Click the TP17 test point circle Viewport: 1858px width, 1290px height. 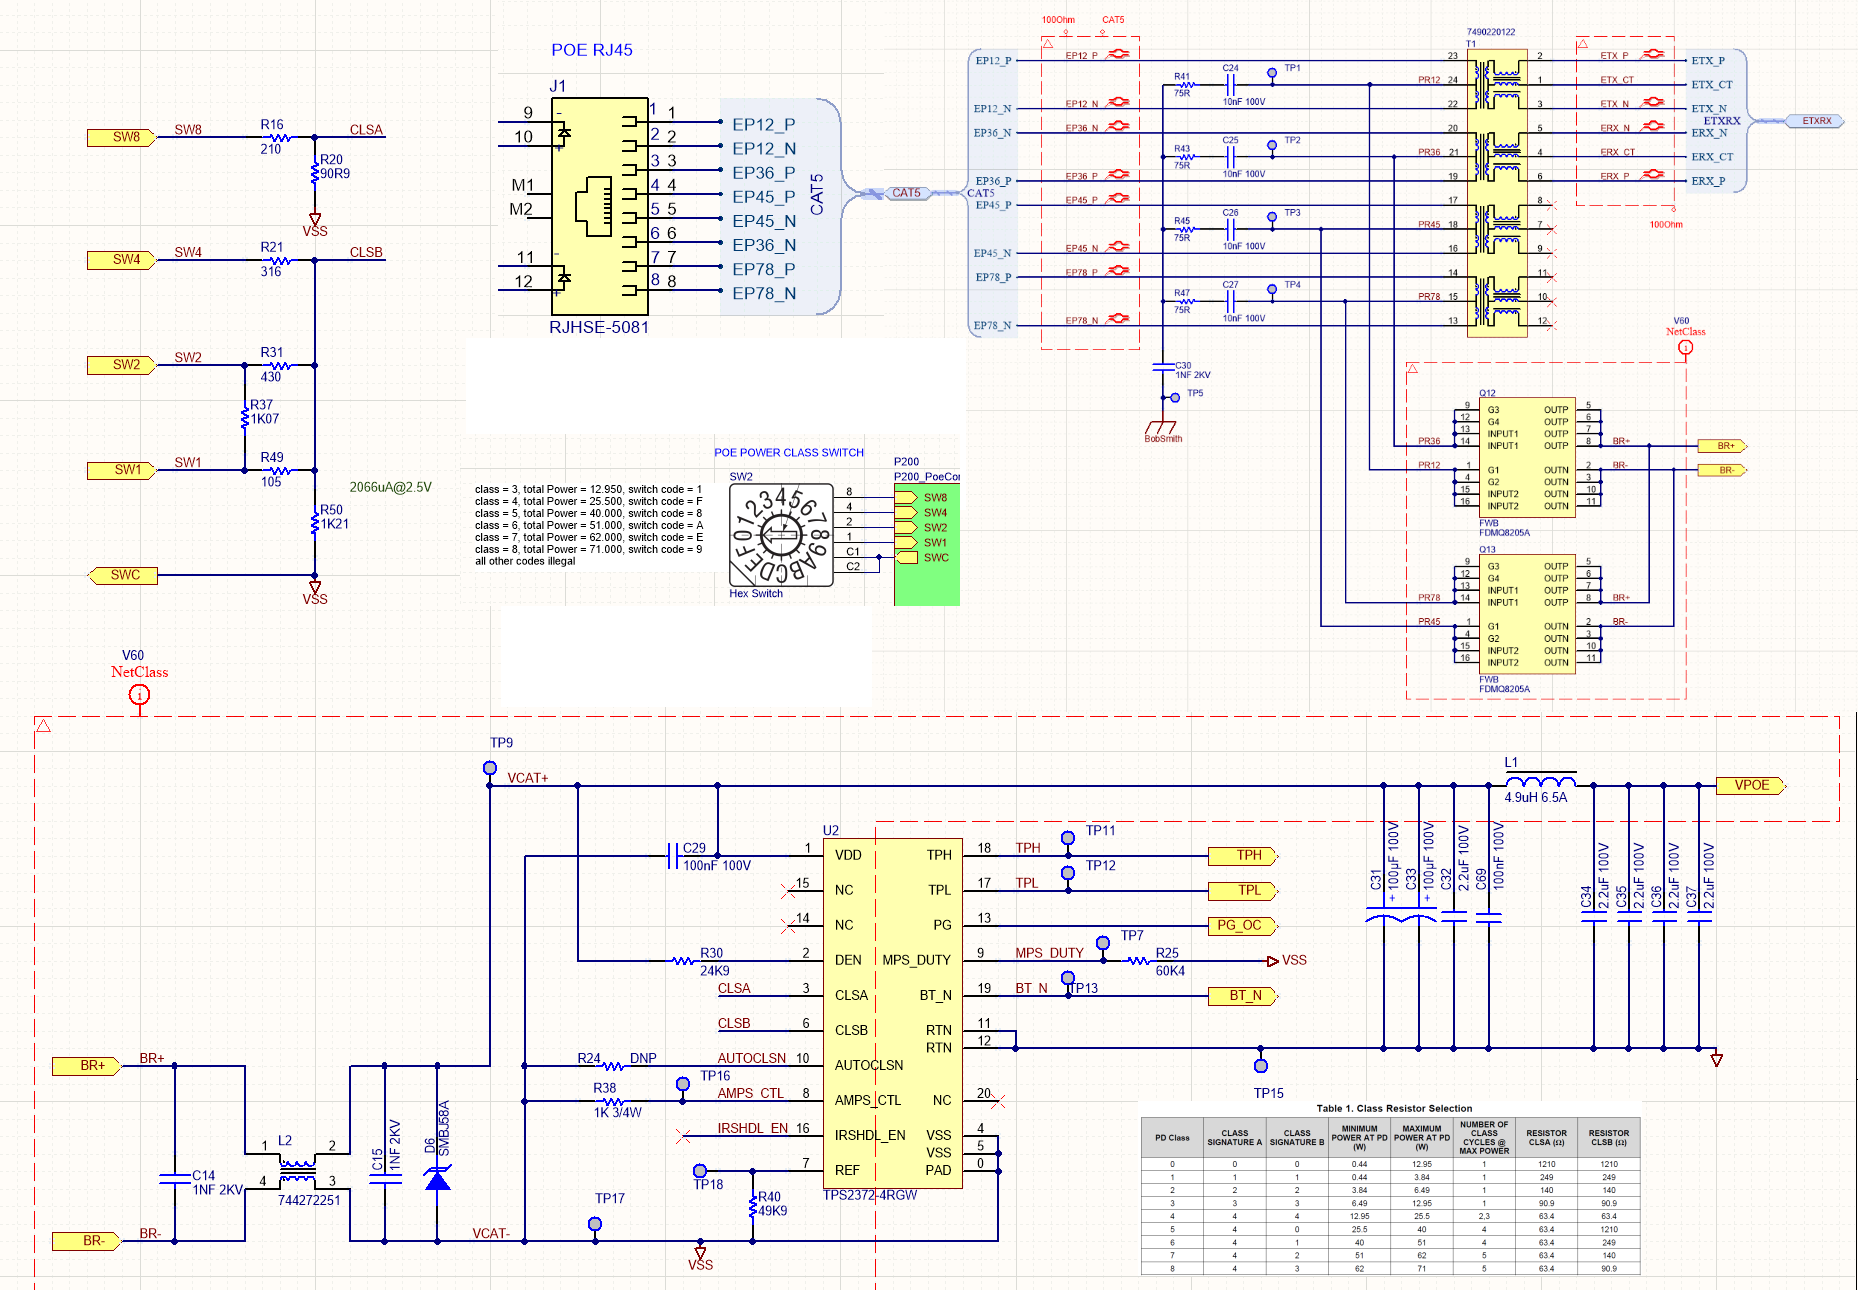pyautogui.click(x=595, y=1224)
